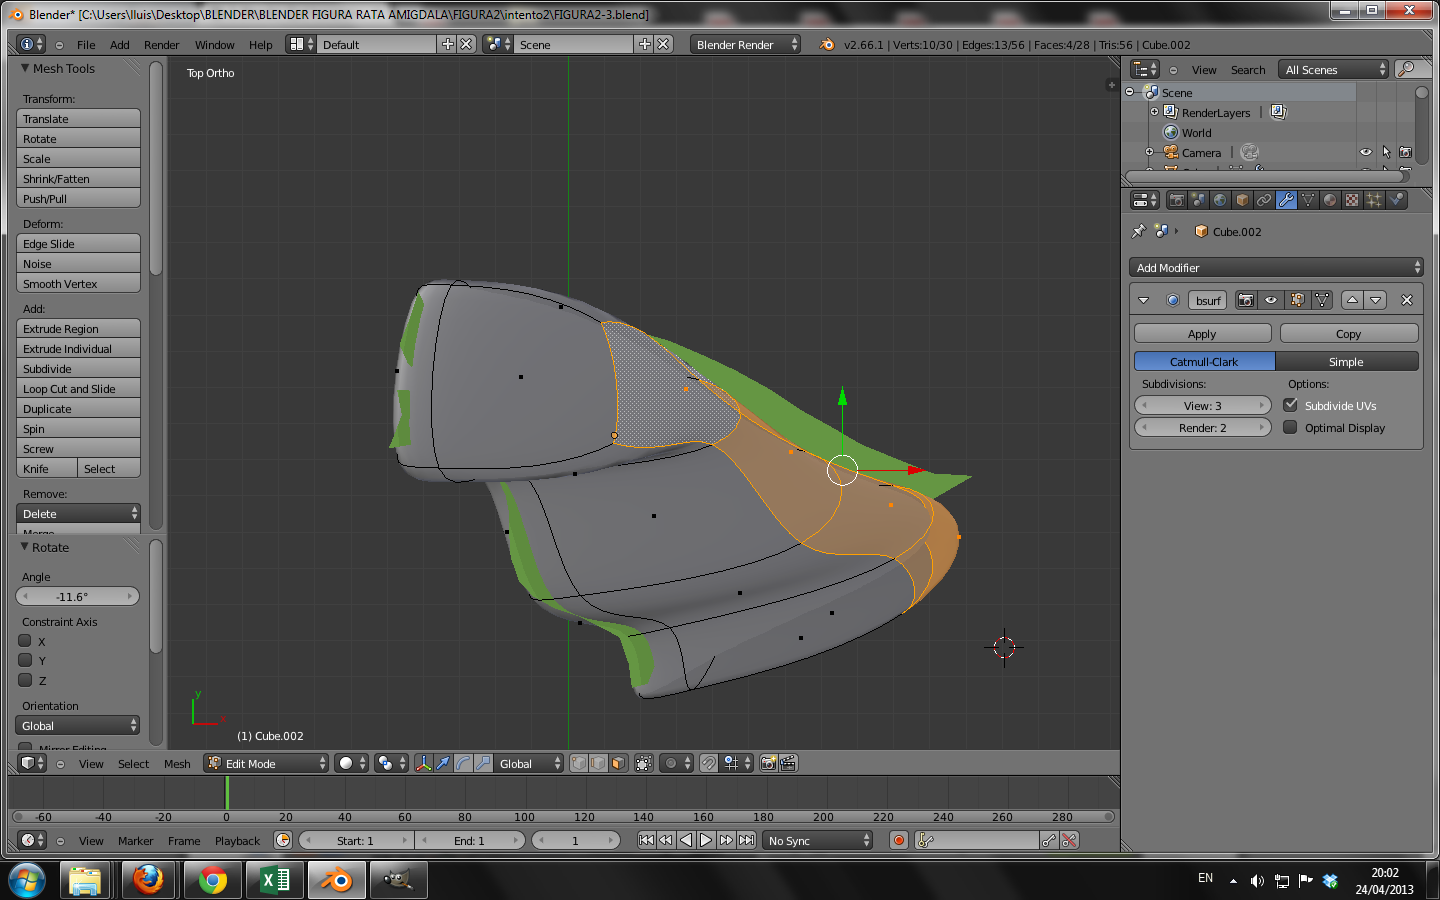Image resolution: width=1440 pixels, height=900 pixels.
Task: Click the Apply modifier button
Action: (x=1202, y=334)
